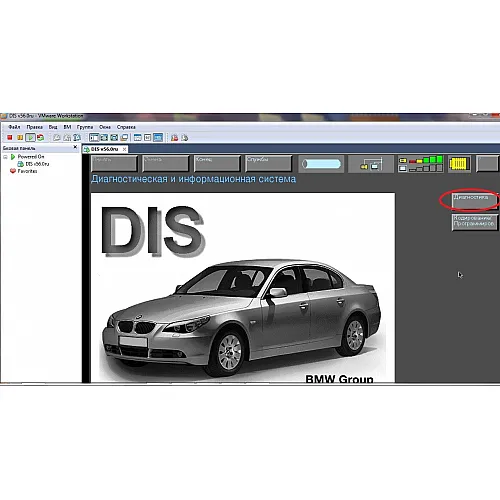Close the DIS v56.0ru tab

click(x=124, y=149)
